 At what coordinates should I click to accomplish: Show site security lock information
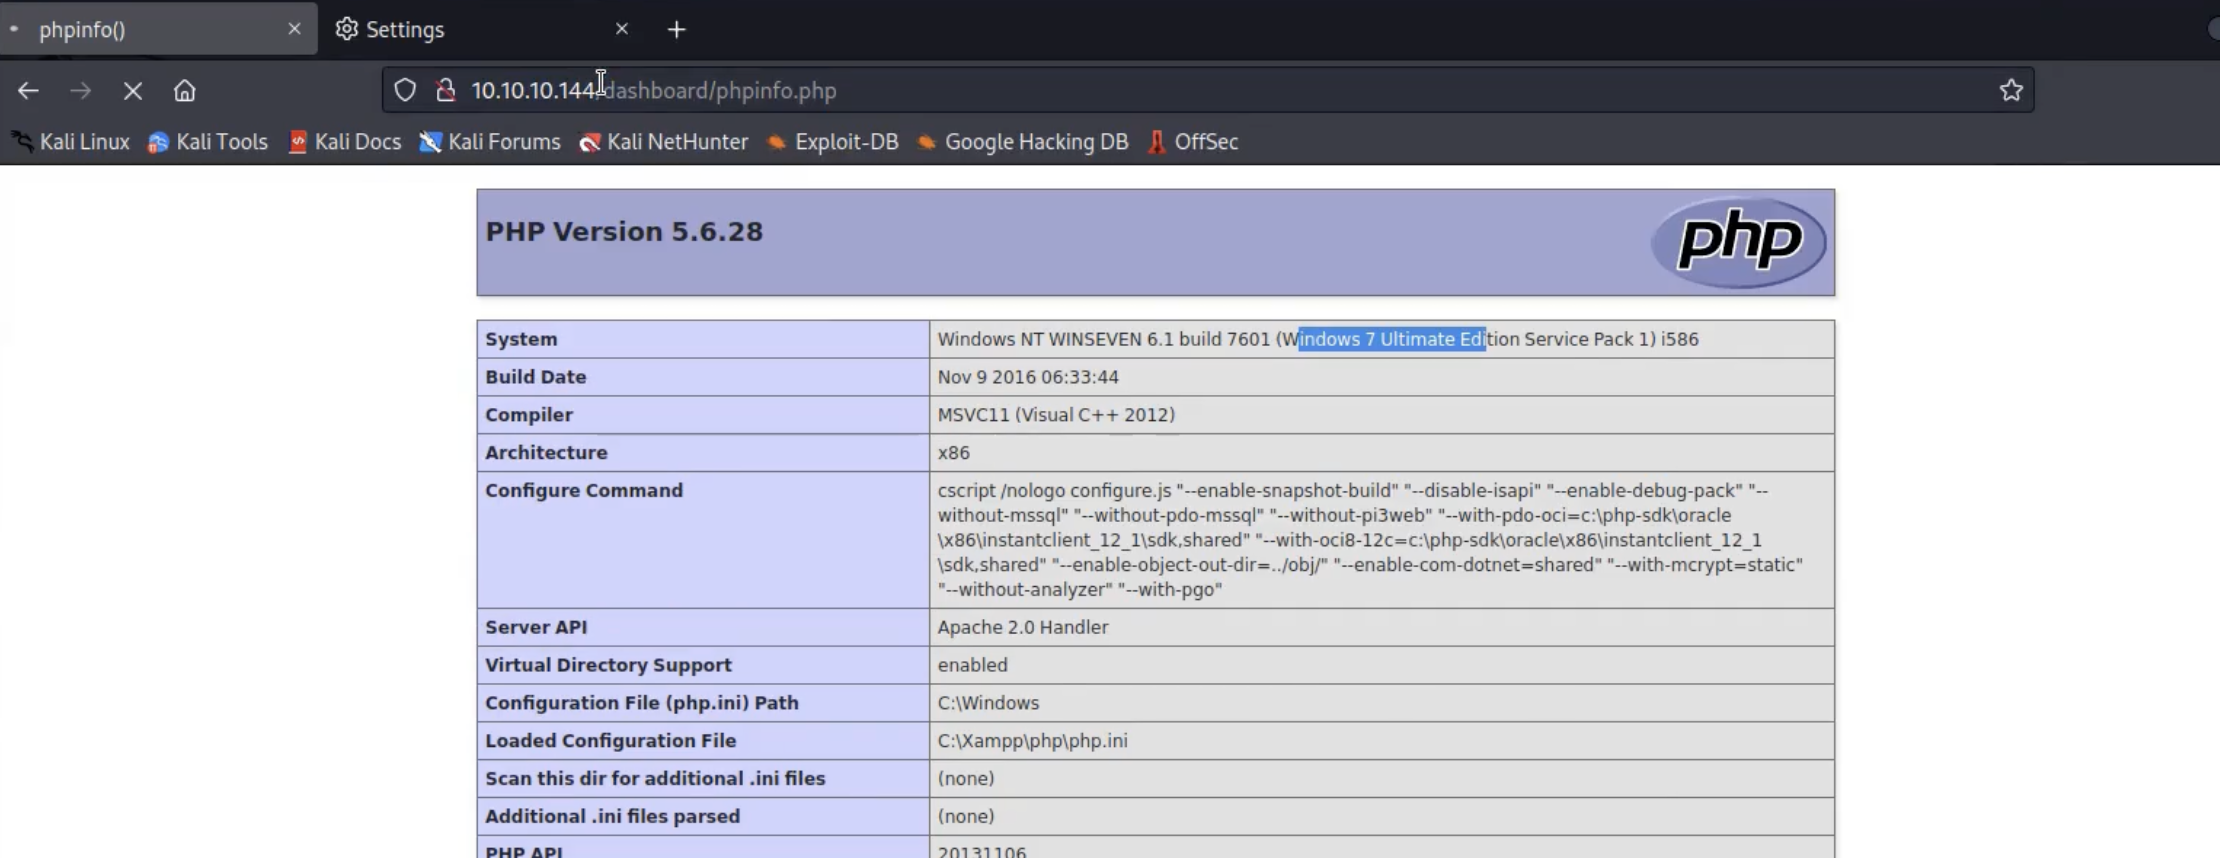click(446, 91)
